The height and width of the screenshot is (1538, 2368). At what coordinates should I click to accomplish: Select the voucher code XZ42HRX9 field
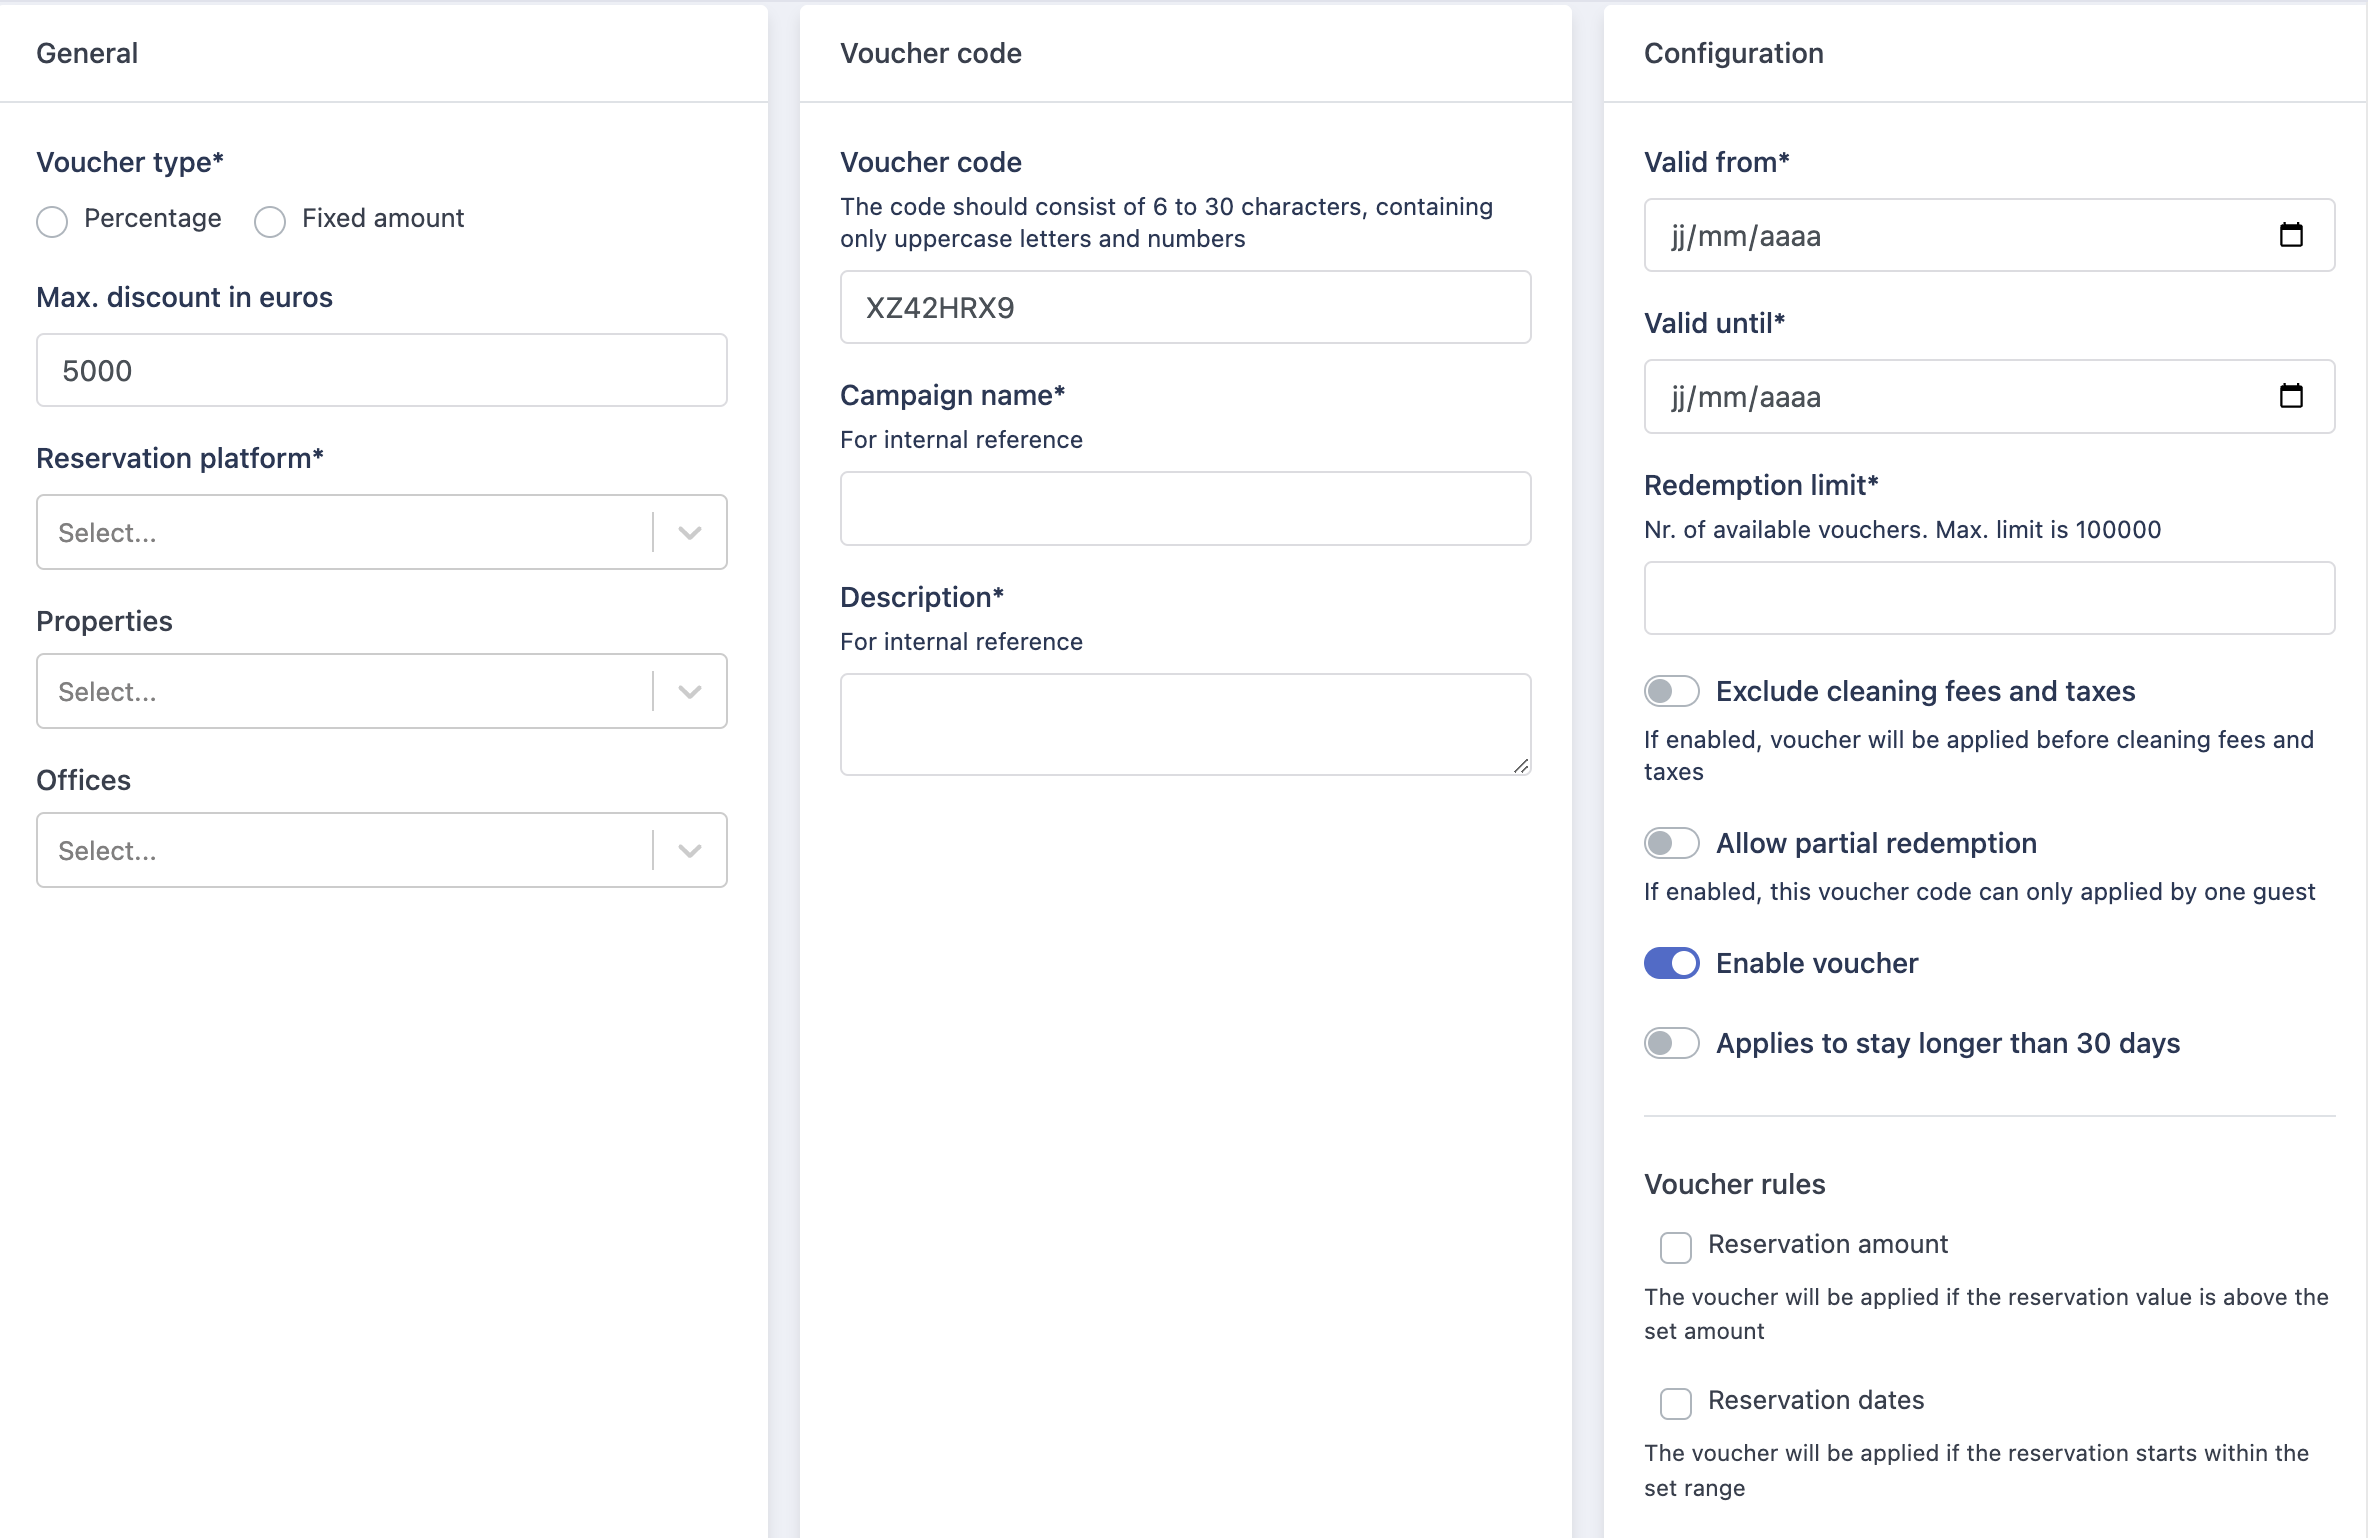pyautogui.click(x=1185, y=307)
